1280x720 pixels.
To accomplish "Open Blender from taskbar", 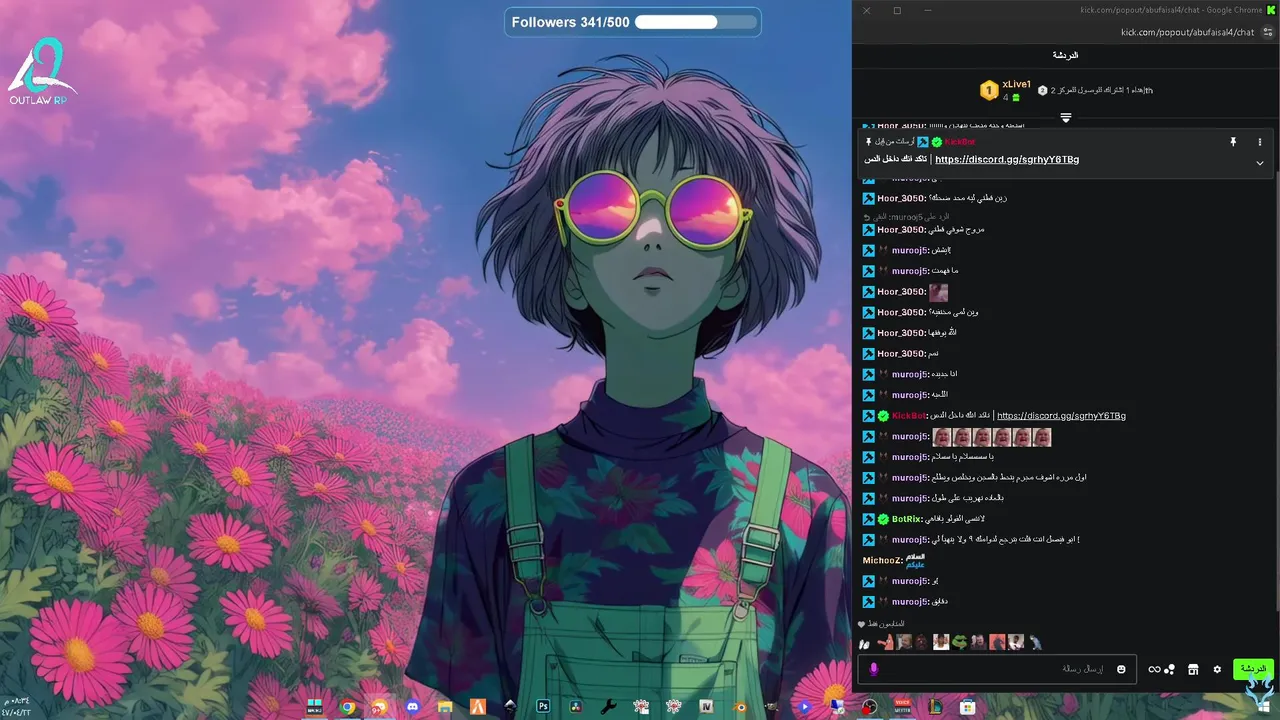I will pos(740,706).
